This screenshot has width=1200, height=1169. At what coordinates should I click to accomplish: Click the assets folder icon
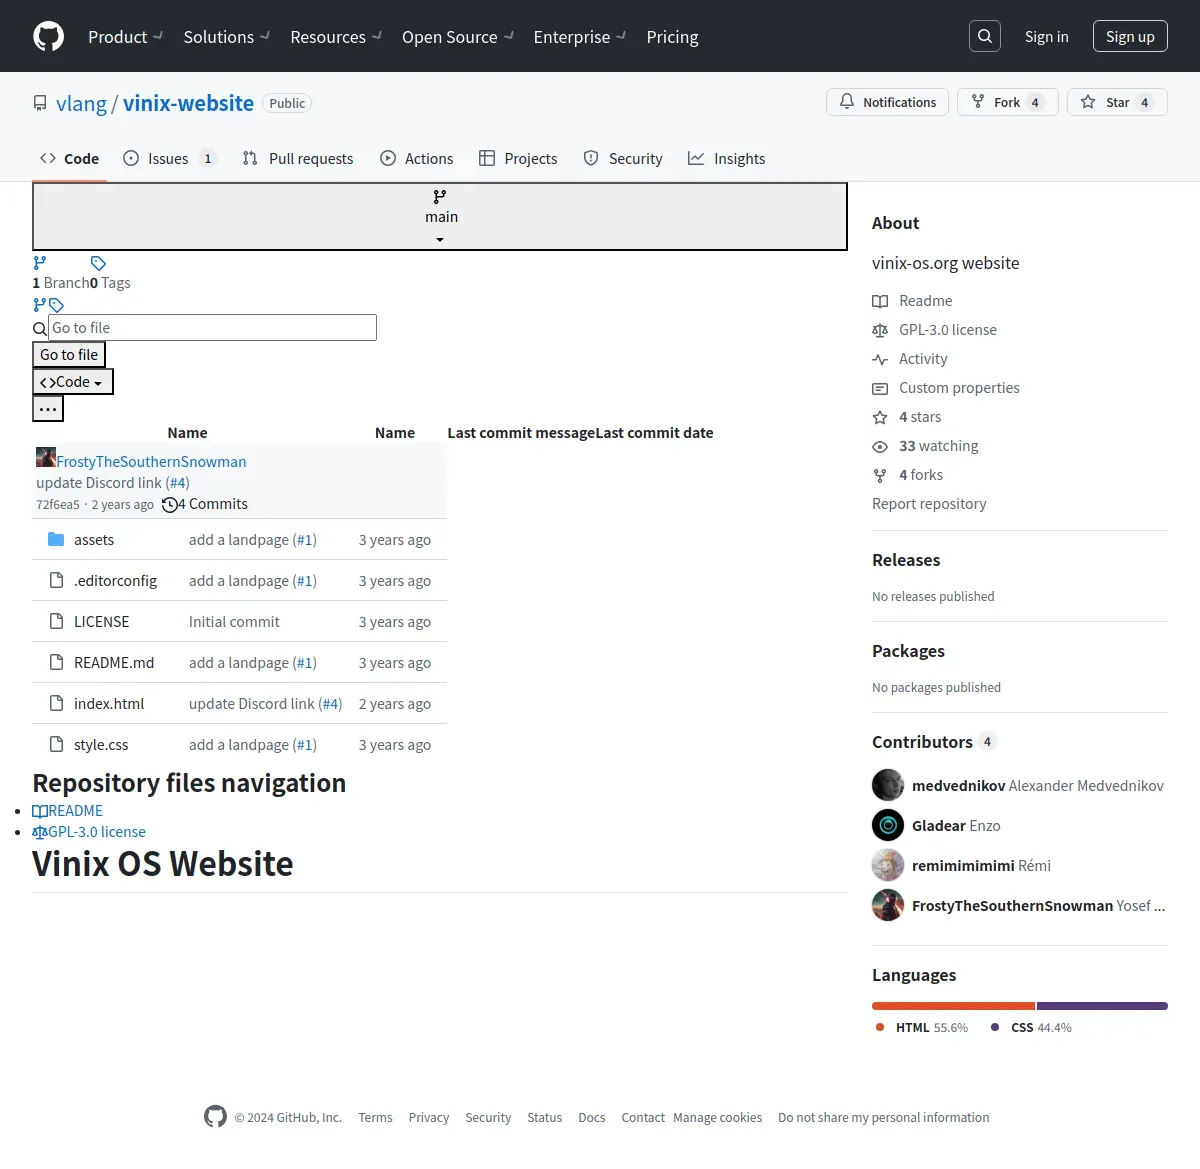click(56, 540)
